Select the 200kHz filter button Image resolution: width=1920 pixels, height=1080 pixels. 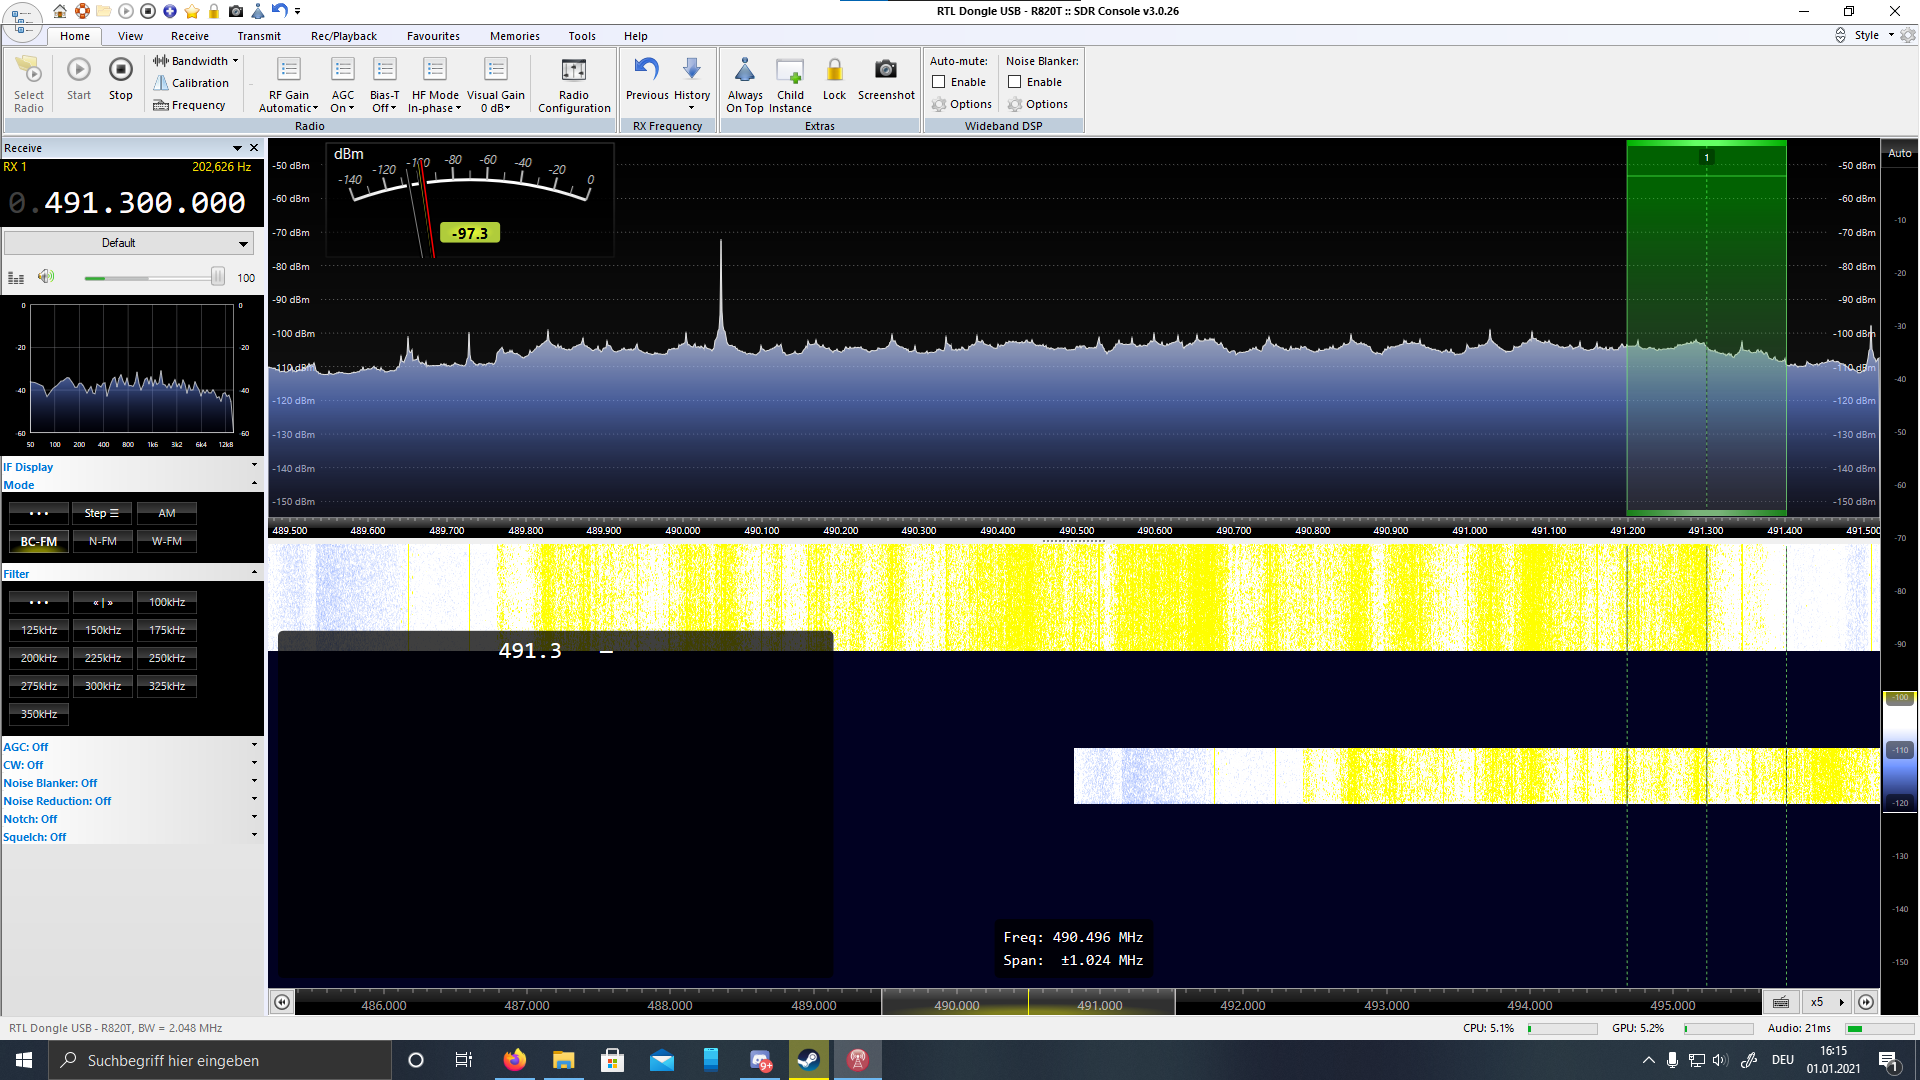coord(39,658)
